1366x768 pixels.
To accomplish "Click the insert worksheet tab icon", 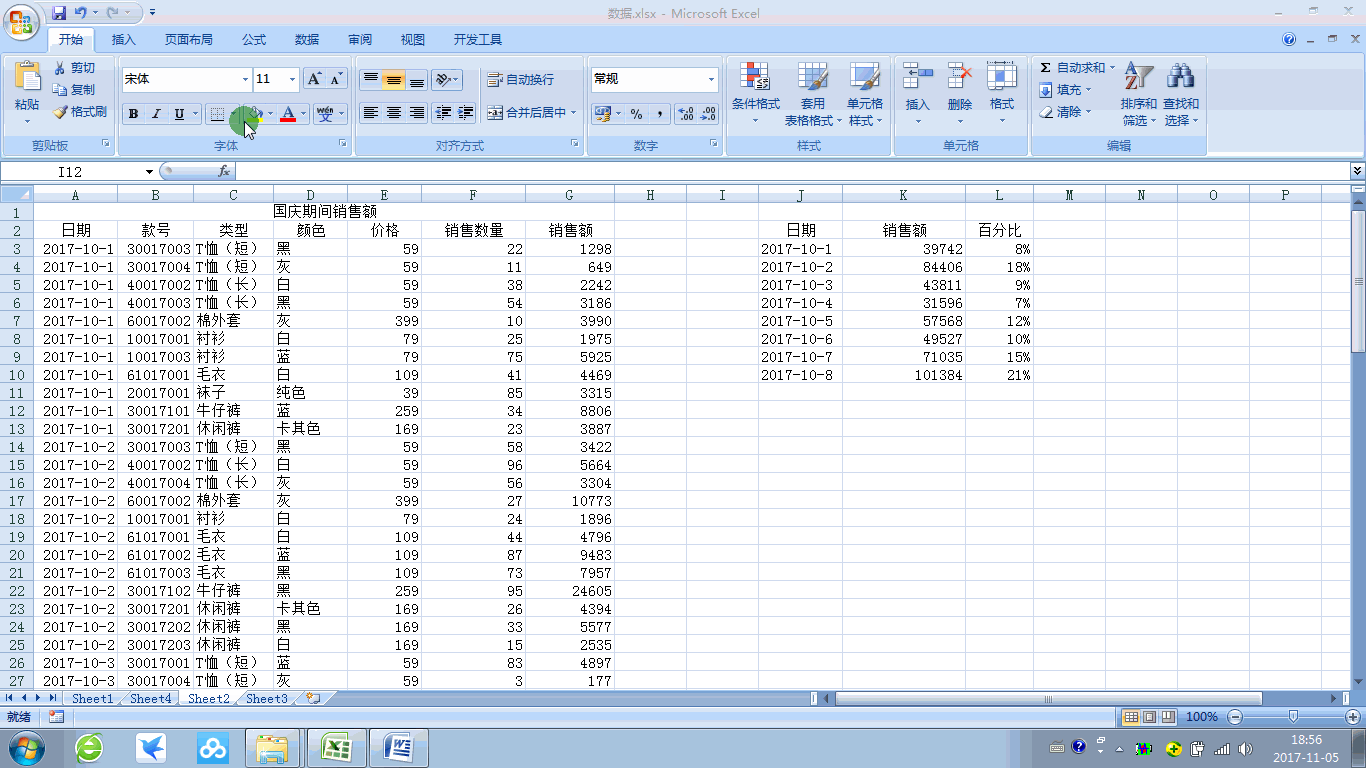I will click(x=313, y=698).
